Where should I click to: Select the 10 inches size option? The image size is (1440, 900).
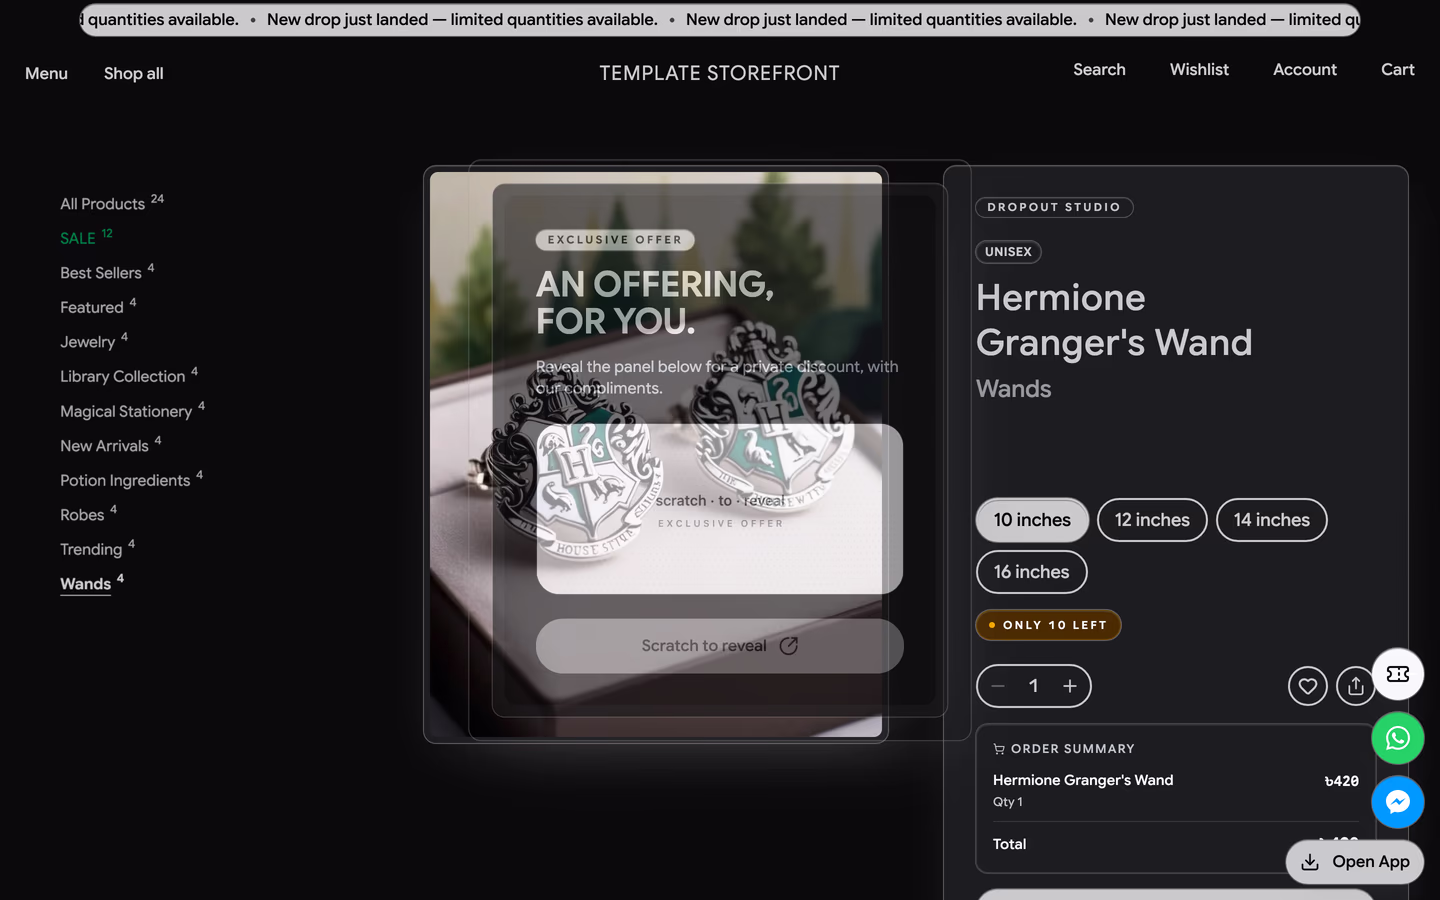coord(1032,520)
